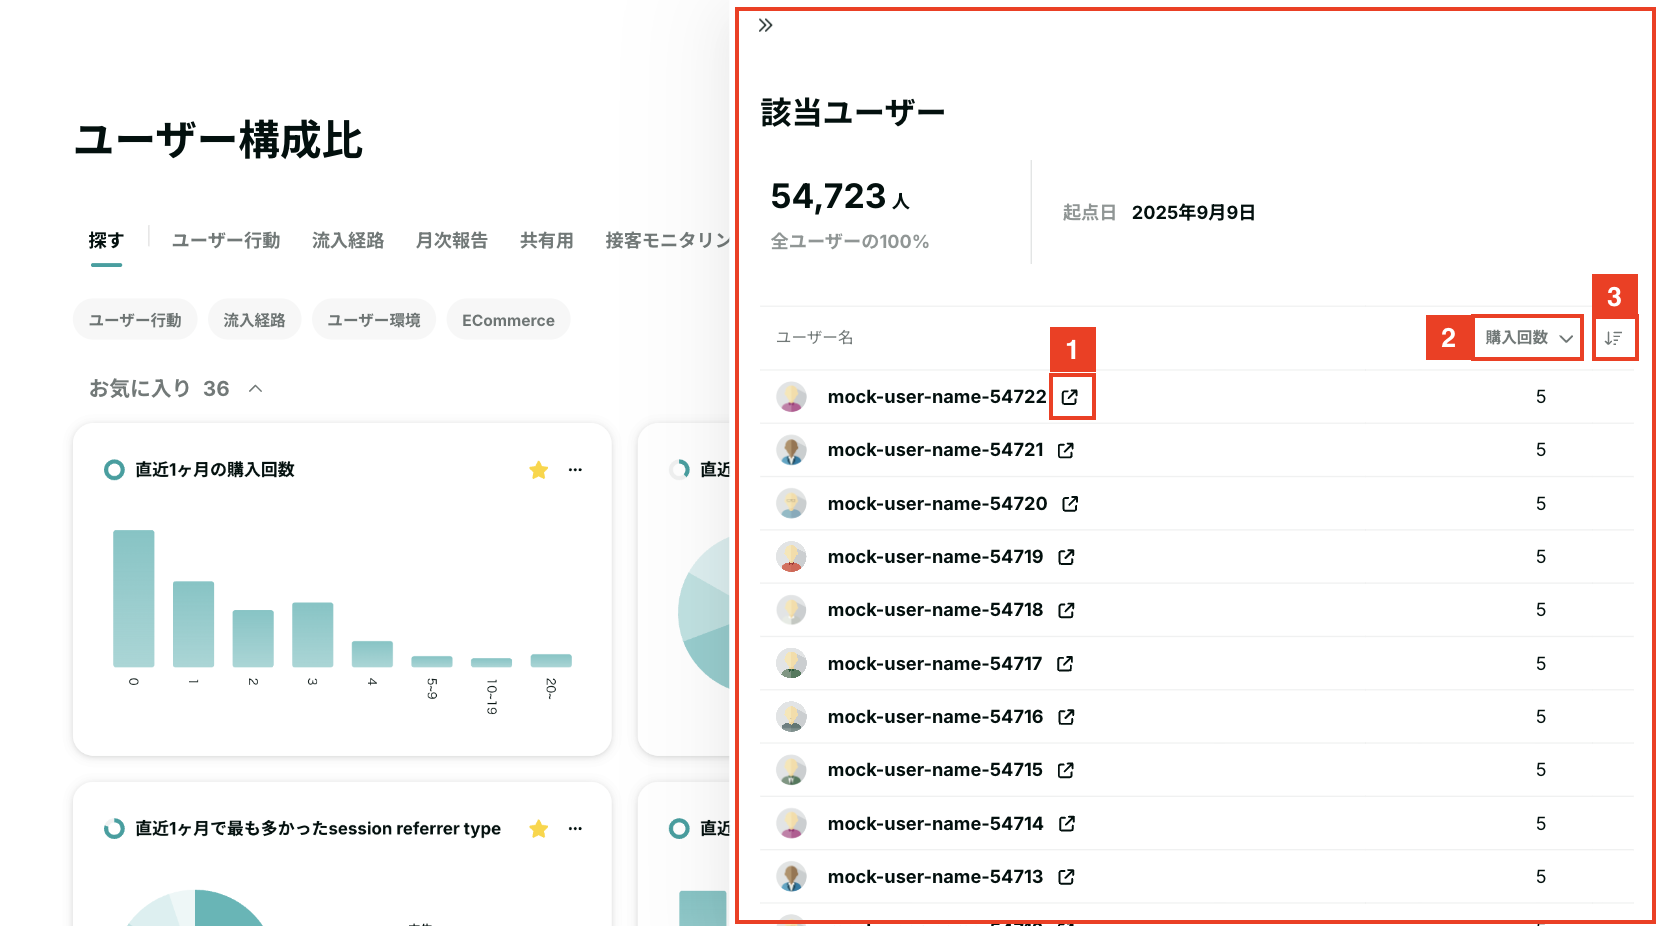Filter by ユーザー環境 chip
This screenshot has width=1660, height=926.
tap(374, 320)
